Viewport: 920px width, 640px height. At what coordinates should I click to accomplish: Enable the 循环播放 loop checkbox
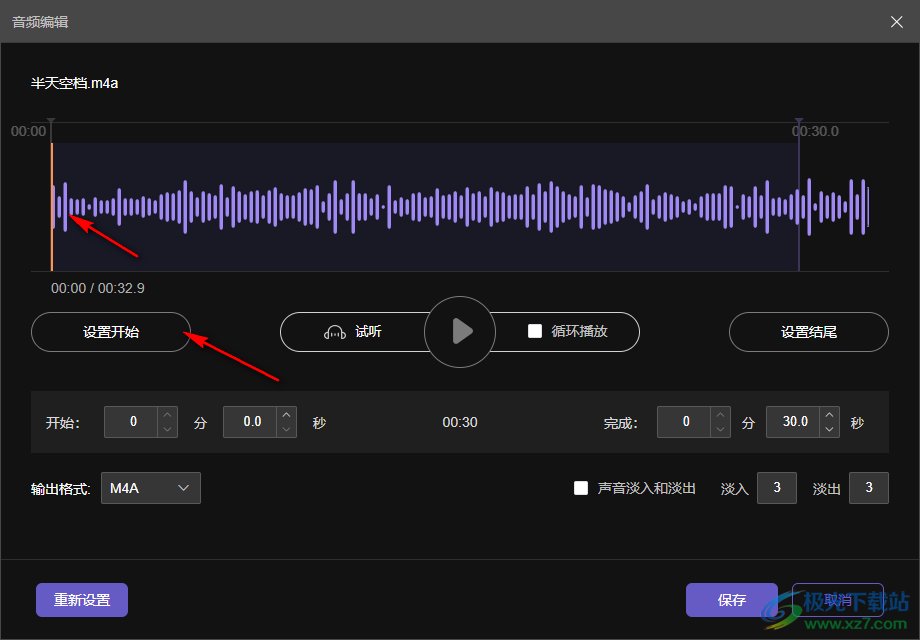(535, 331)
